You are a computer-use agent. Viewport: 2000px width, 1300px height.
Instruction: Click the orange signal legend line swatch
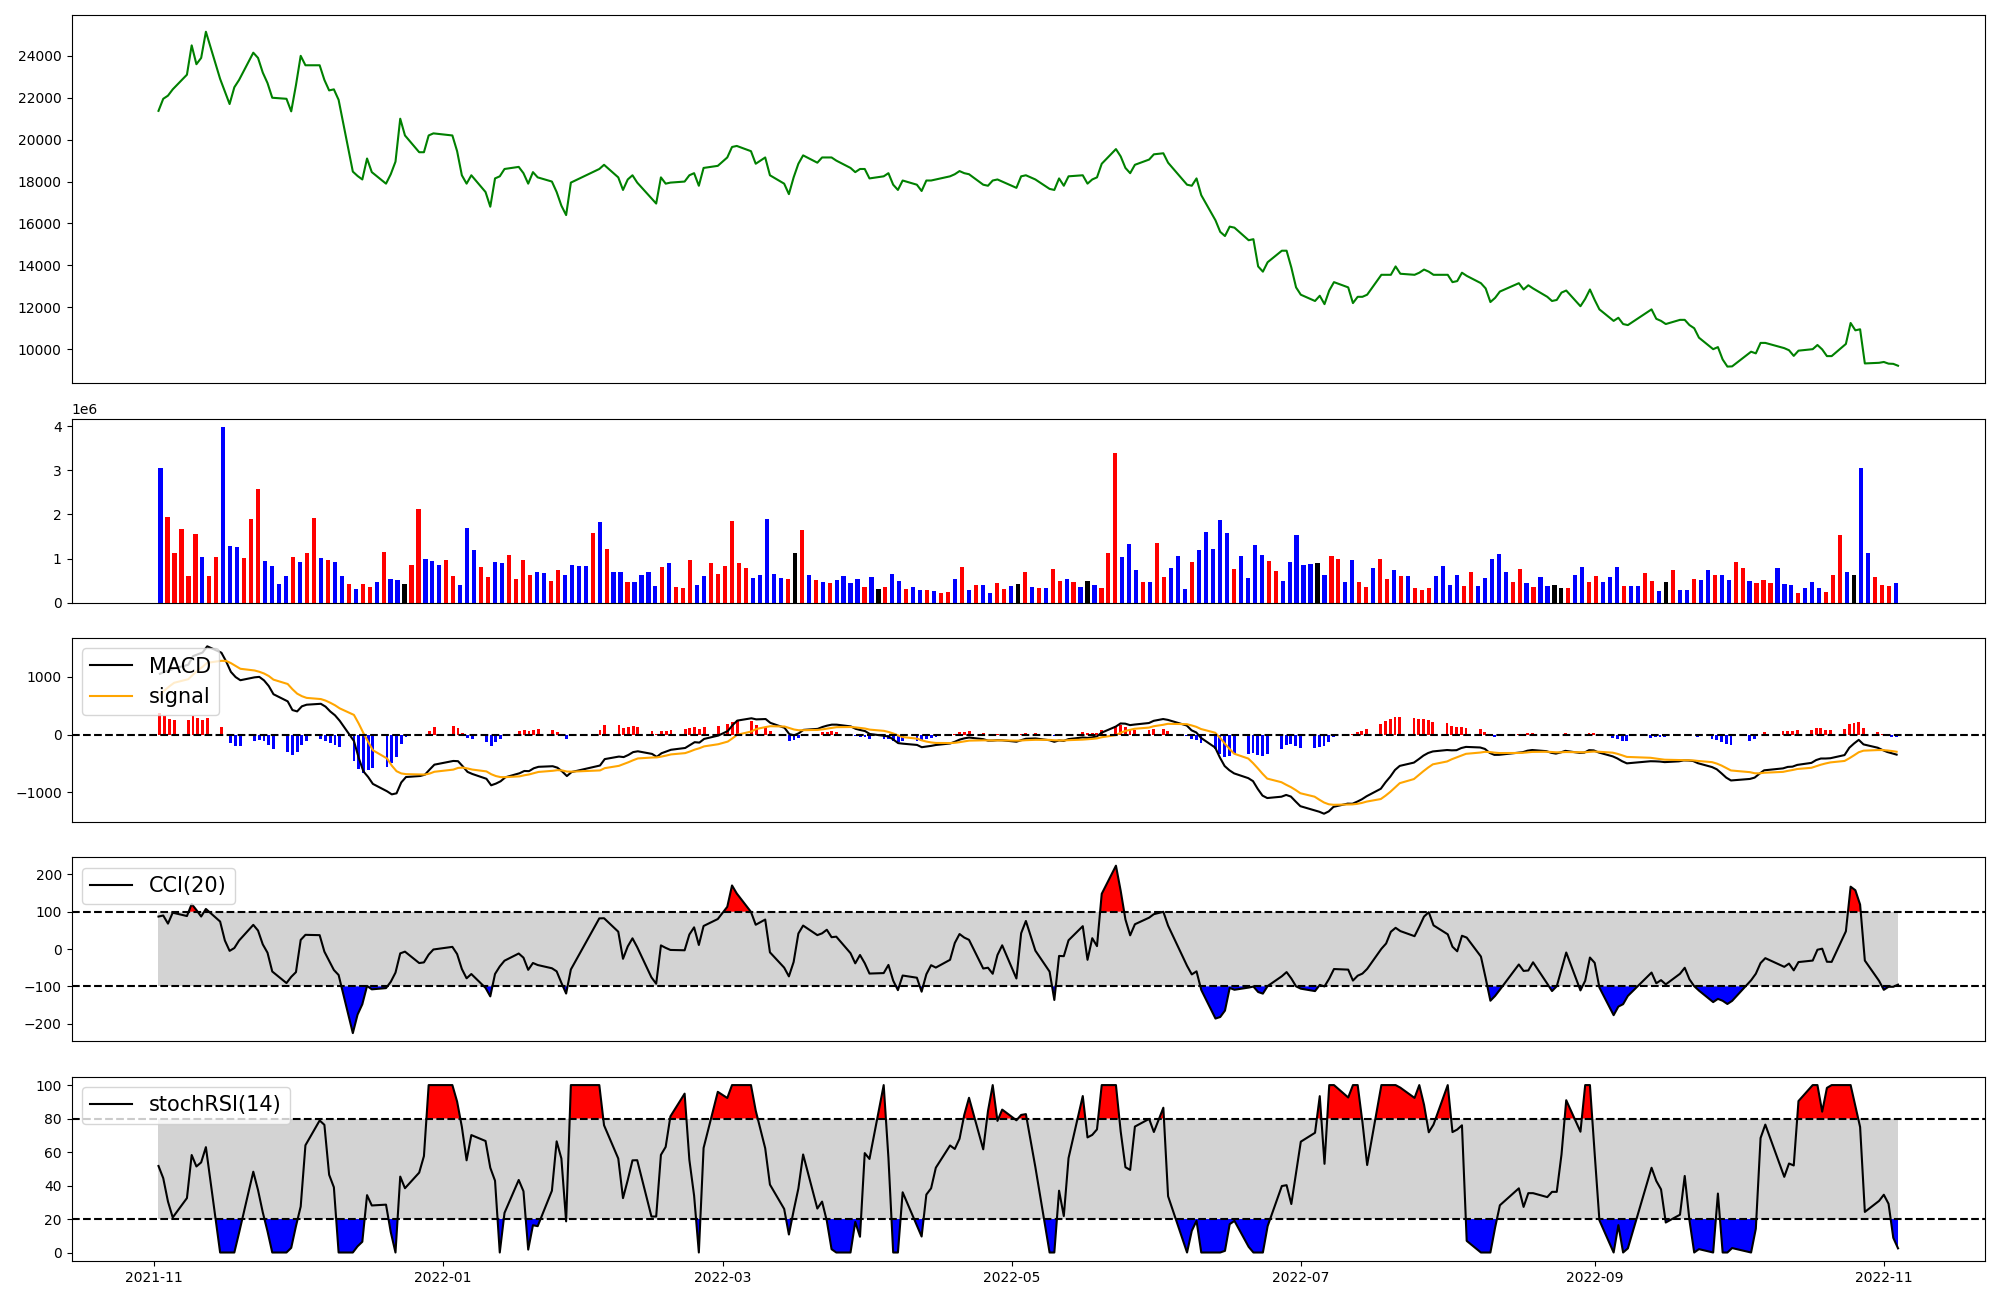pos(111,696)
